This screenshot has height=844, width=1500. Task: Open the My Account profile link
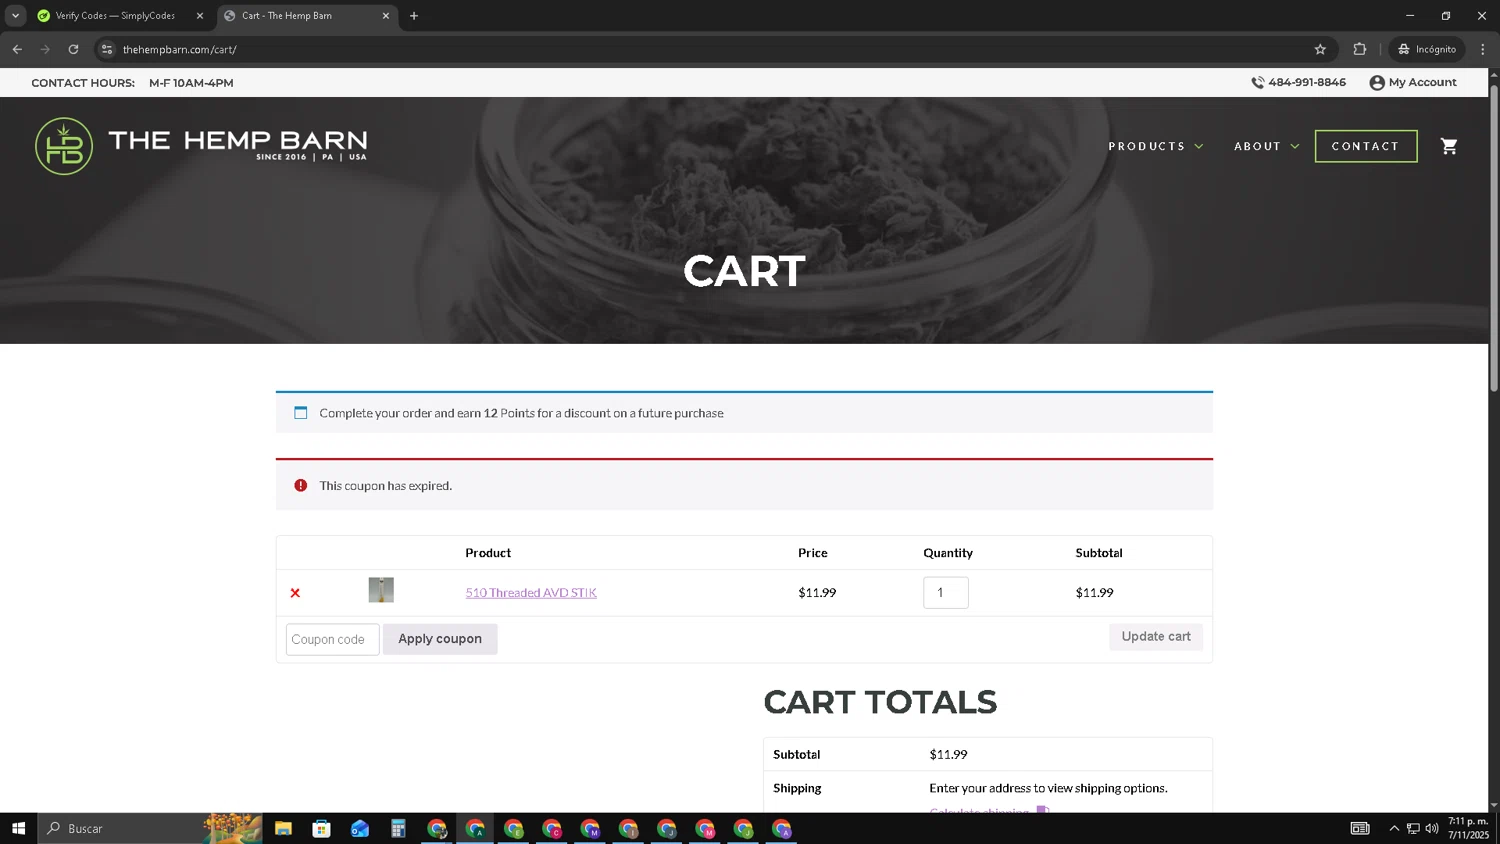click(1413, 83)
